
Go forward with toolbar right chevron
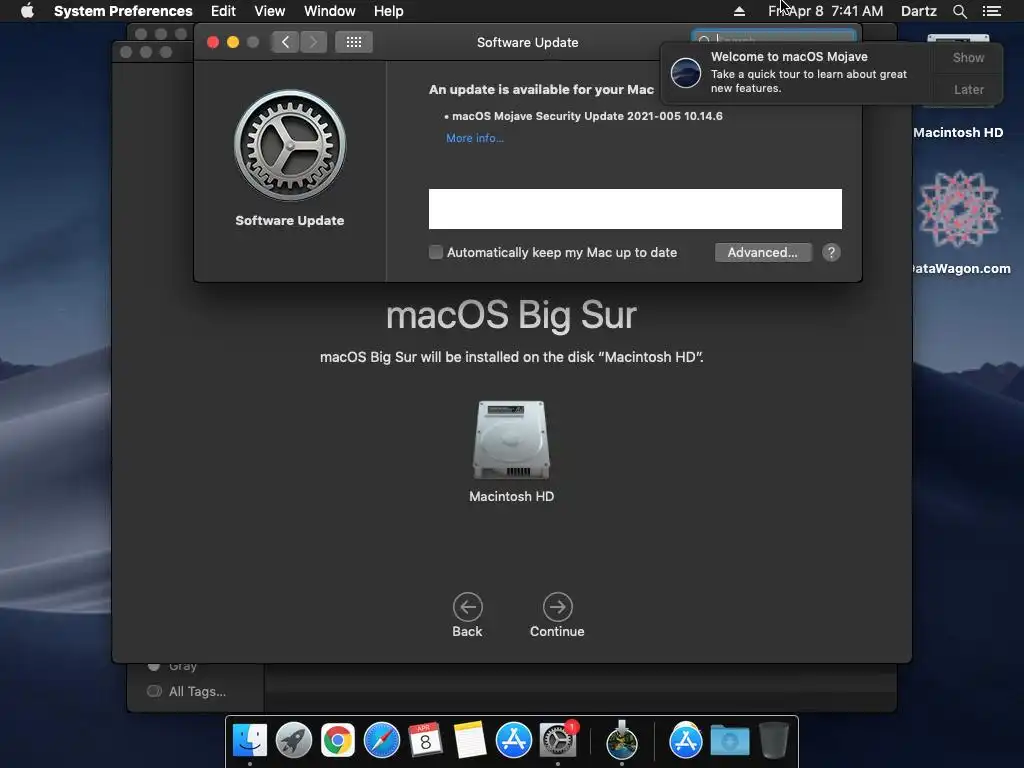[313, 42]
